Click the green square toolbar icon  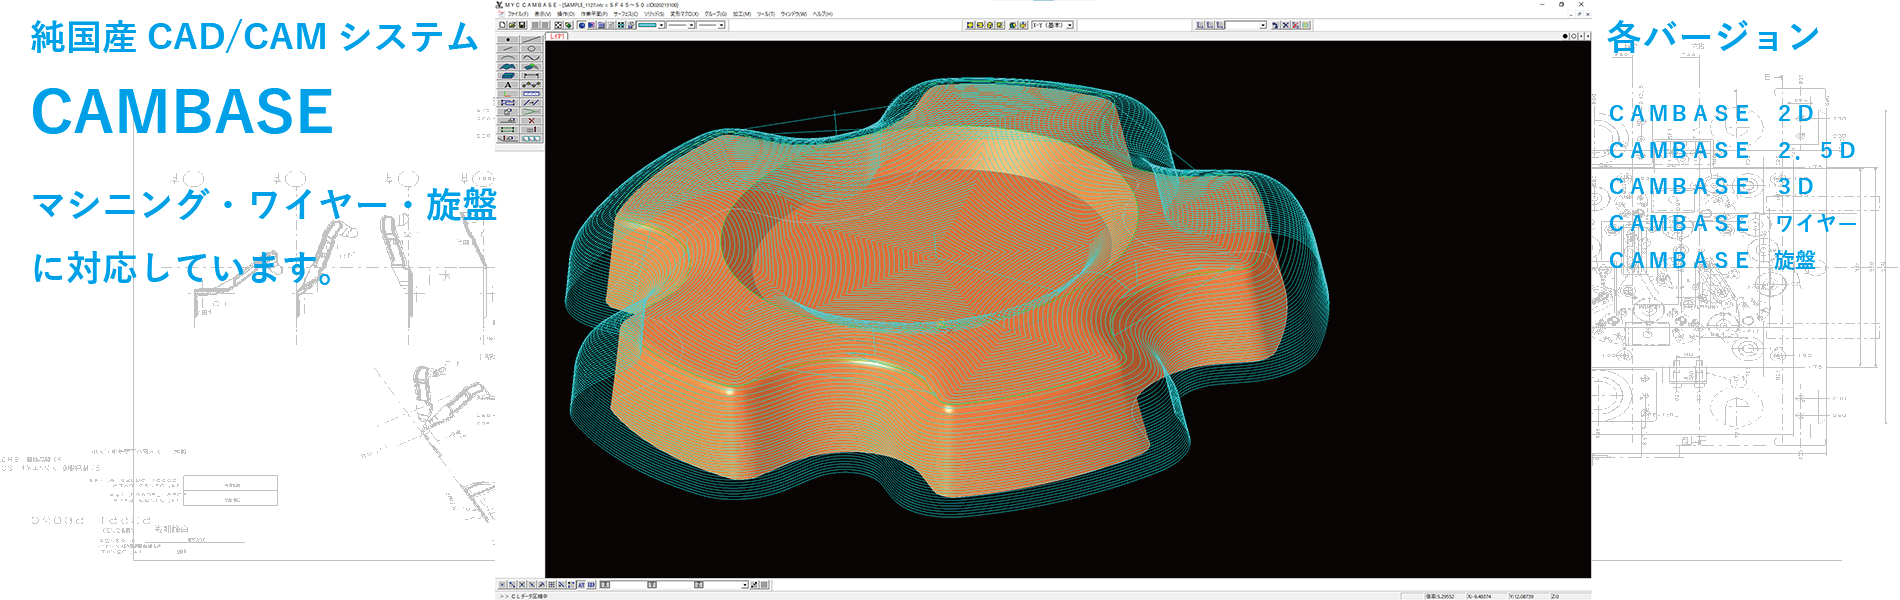pyautogui.click(x=1306, y=25)
